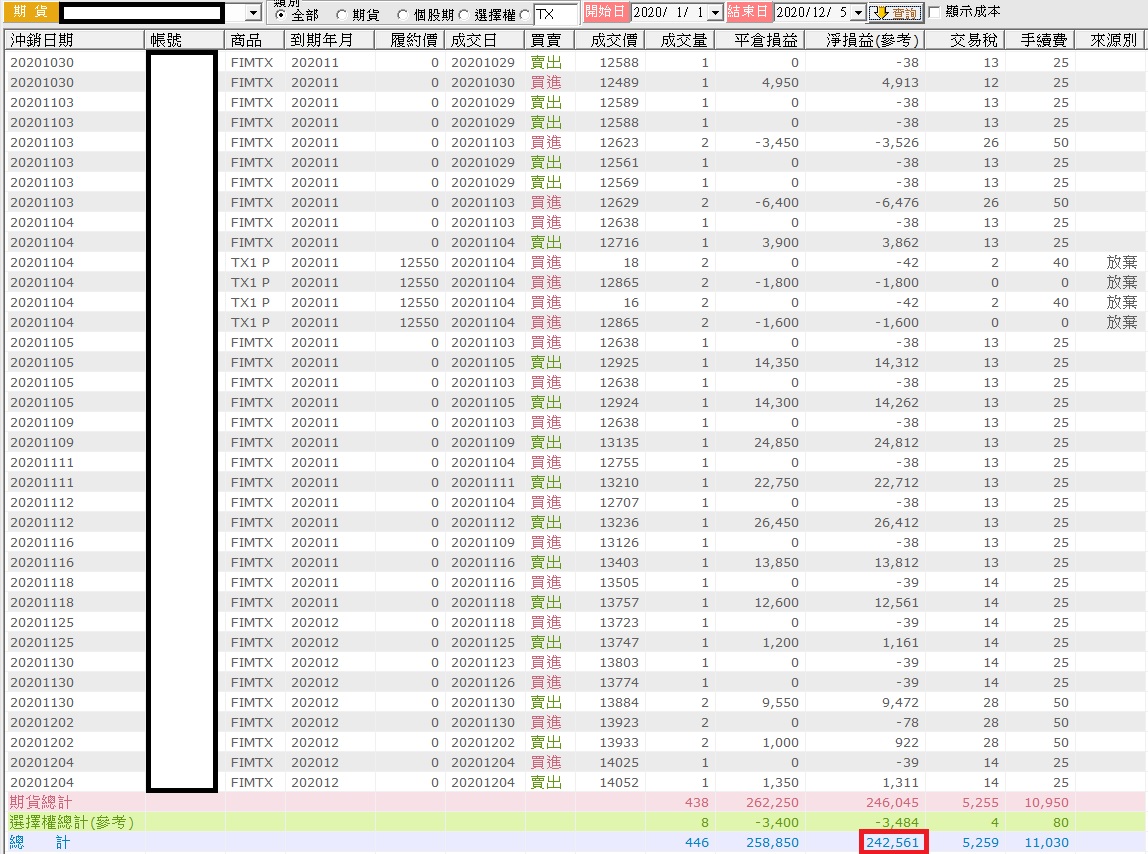Select the 期貨 radio button
Viewport: 1148px width, 854px height.
[342, 15]
